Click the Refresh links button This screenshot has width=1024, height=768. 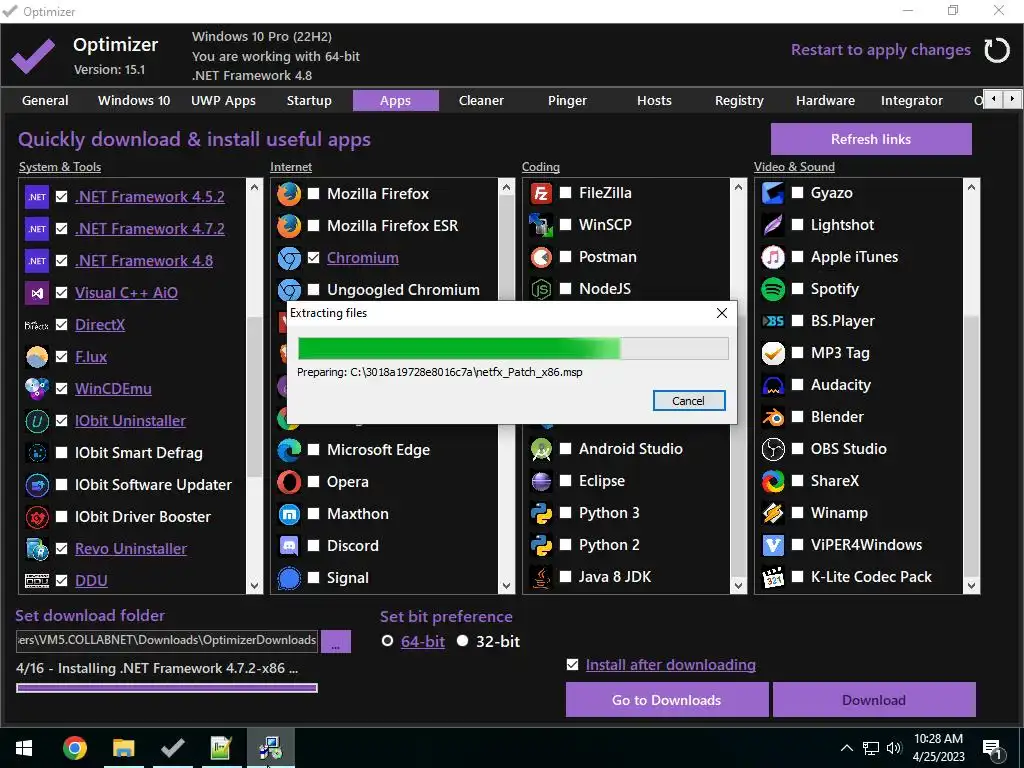coord(871,139)
